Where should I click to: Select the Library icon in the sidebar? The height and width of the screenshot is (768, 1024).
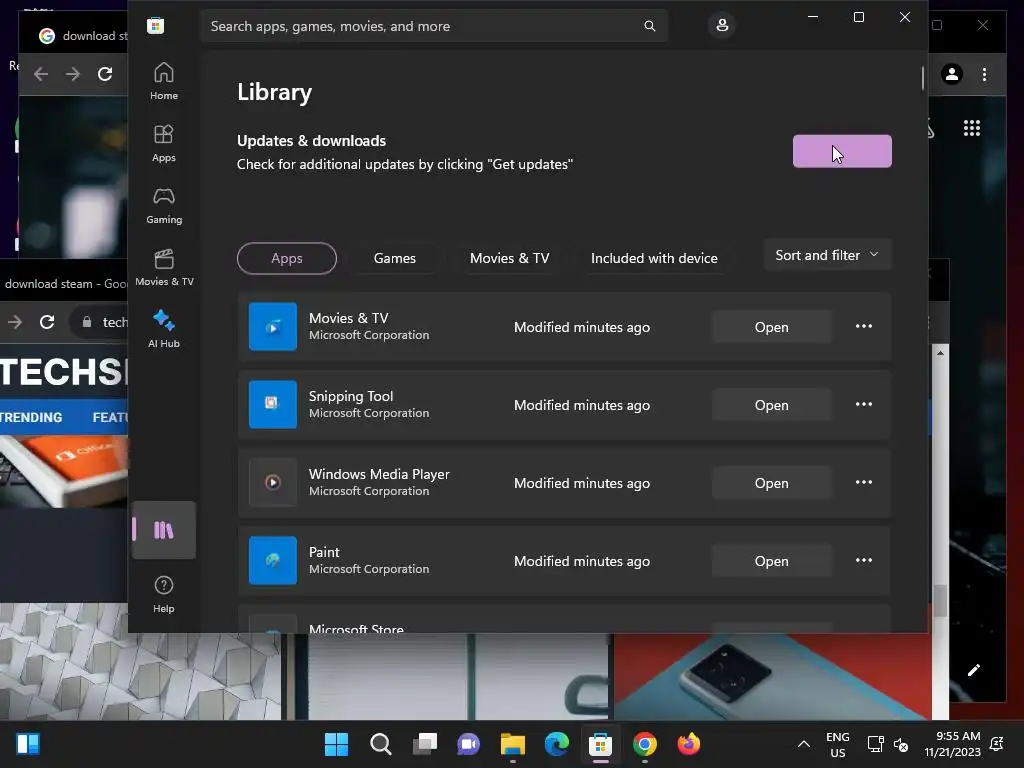(x=163, y=530)
